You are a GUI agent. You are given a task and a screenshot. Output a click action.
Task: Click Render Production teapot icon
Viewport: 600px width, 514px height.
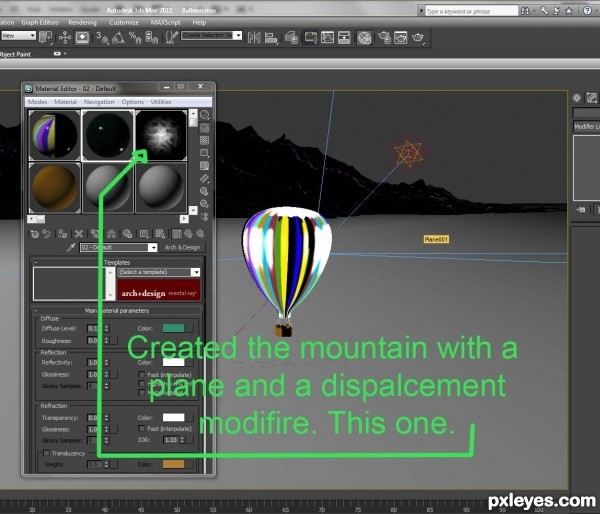[x=418, y=38]
